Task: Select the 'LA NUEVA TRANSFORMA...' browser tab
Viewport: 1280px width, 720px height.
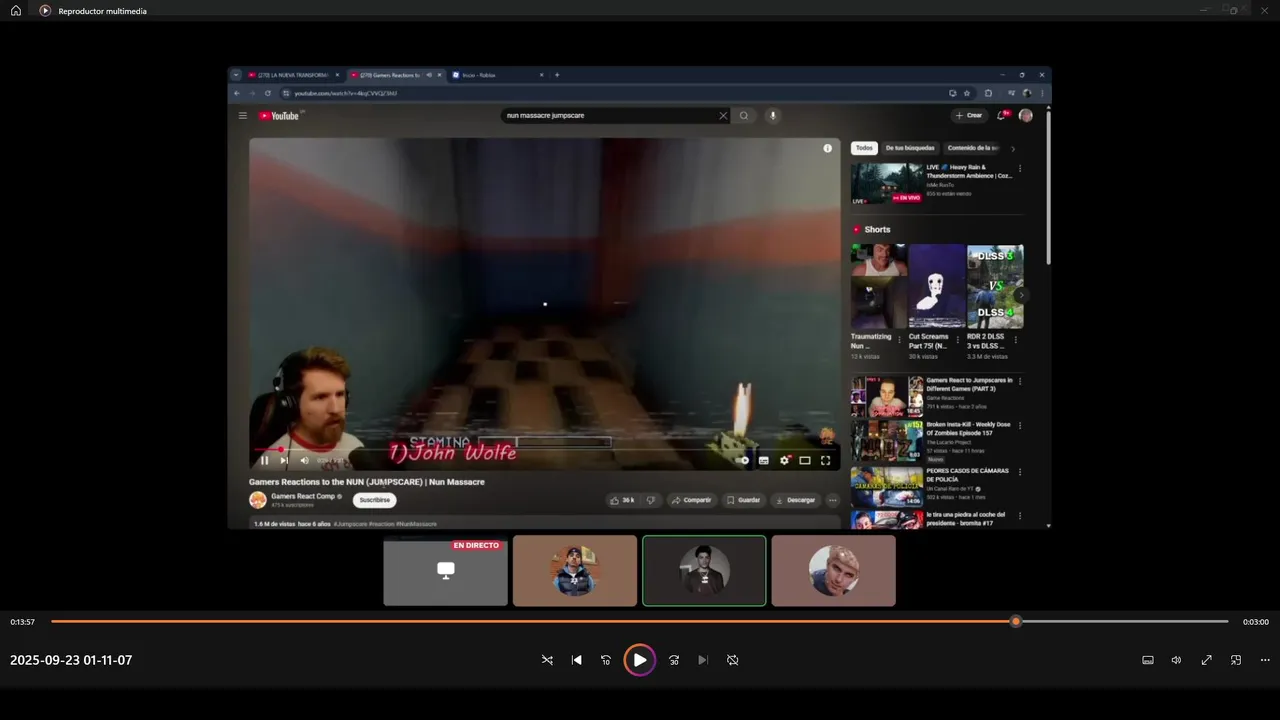Action: 294,75
